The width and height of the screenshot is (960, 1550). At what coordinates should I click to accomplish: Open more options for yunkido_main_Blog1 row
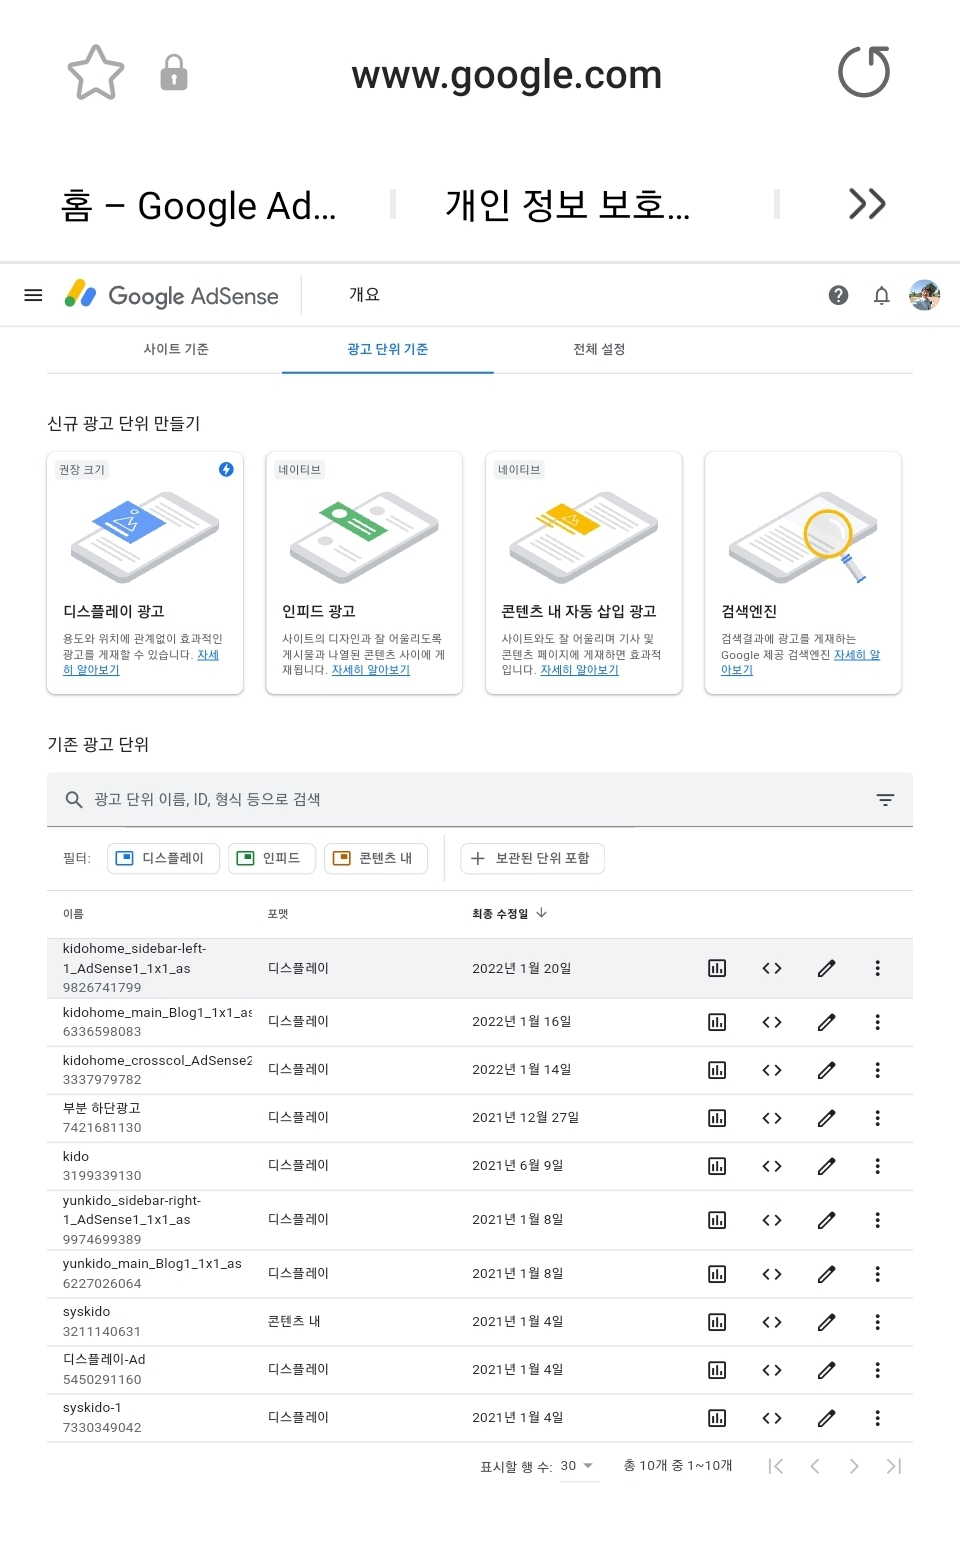[878, 1274]
